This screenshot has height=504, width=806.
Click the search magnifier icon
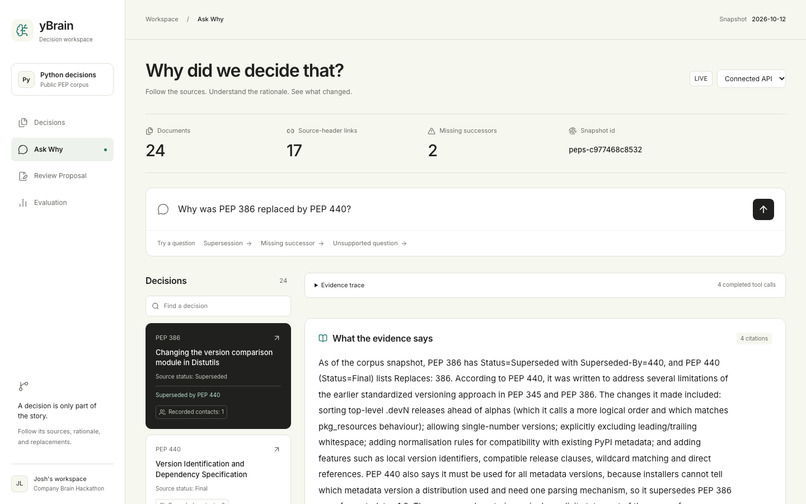tap(155, 306)
